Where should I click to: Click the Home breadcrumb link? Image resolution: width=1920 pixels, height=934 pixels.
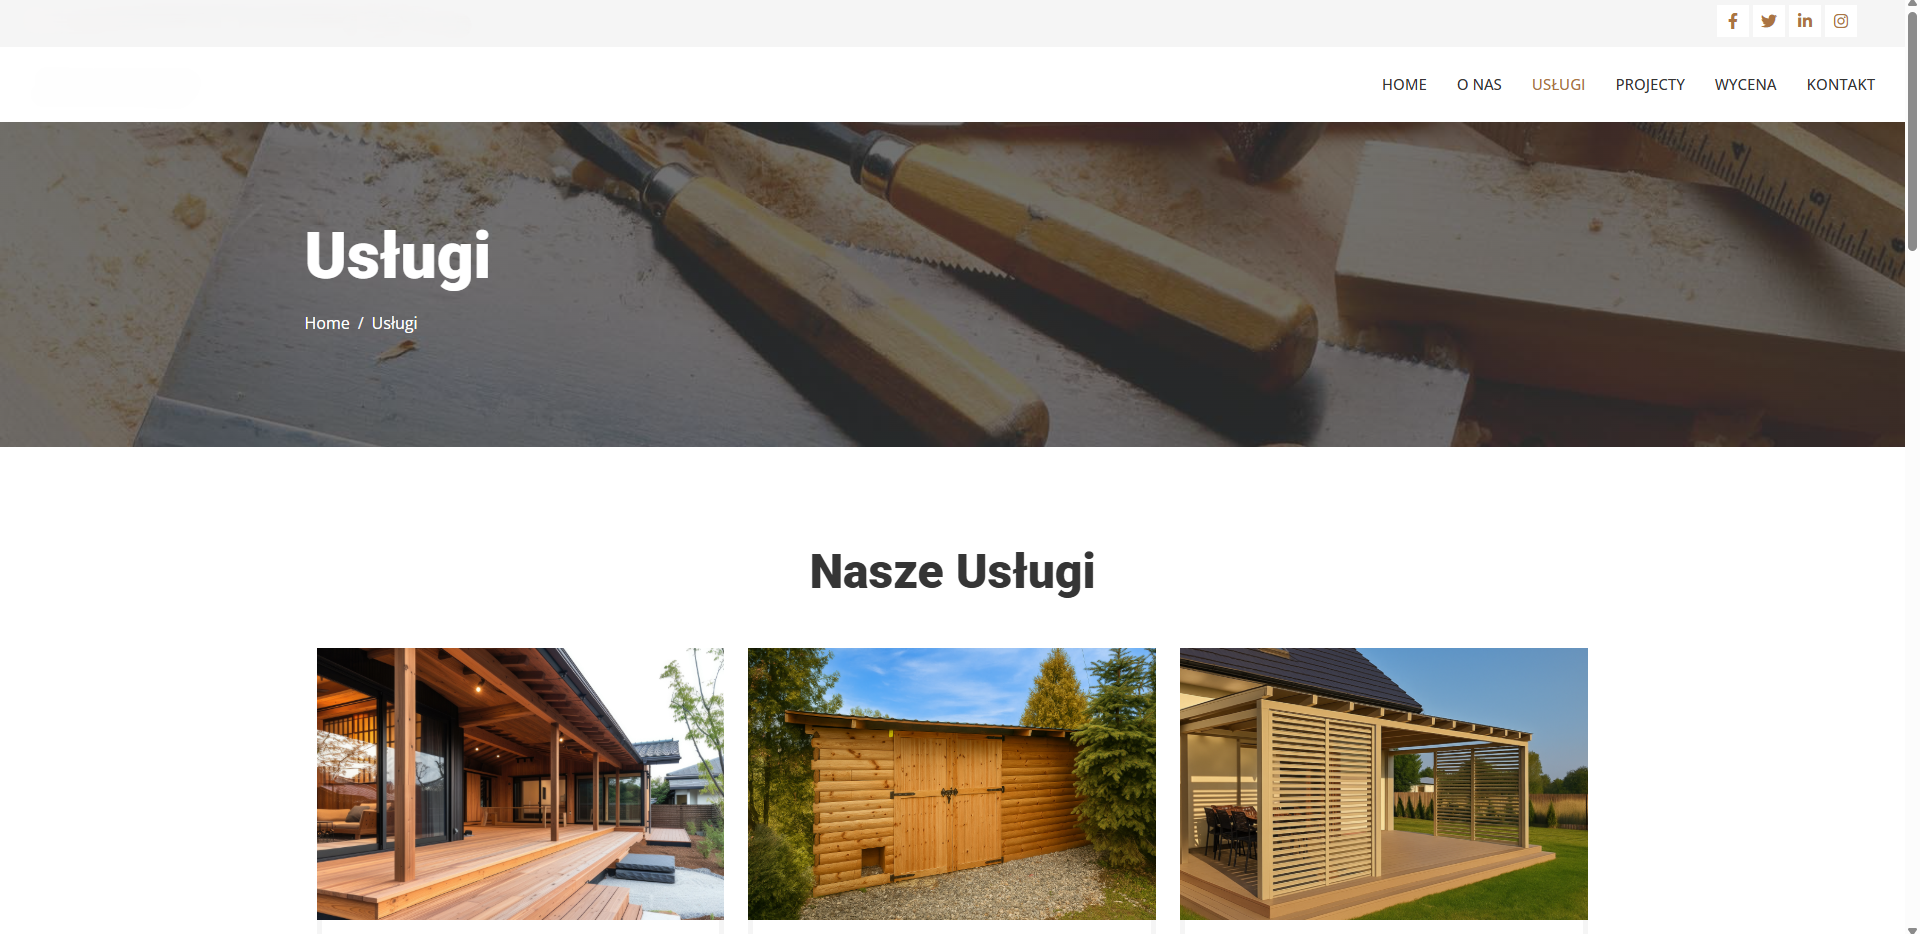point(327,323)
